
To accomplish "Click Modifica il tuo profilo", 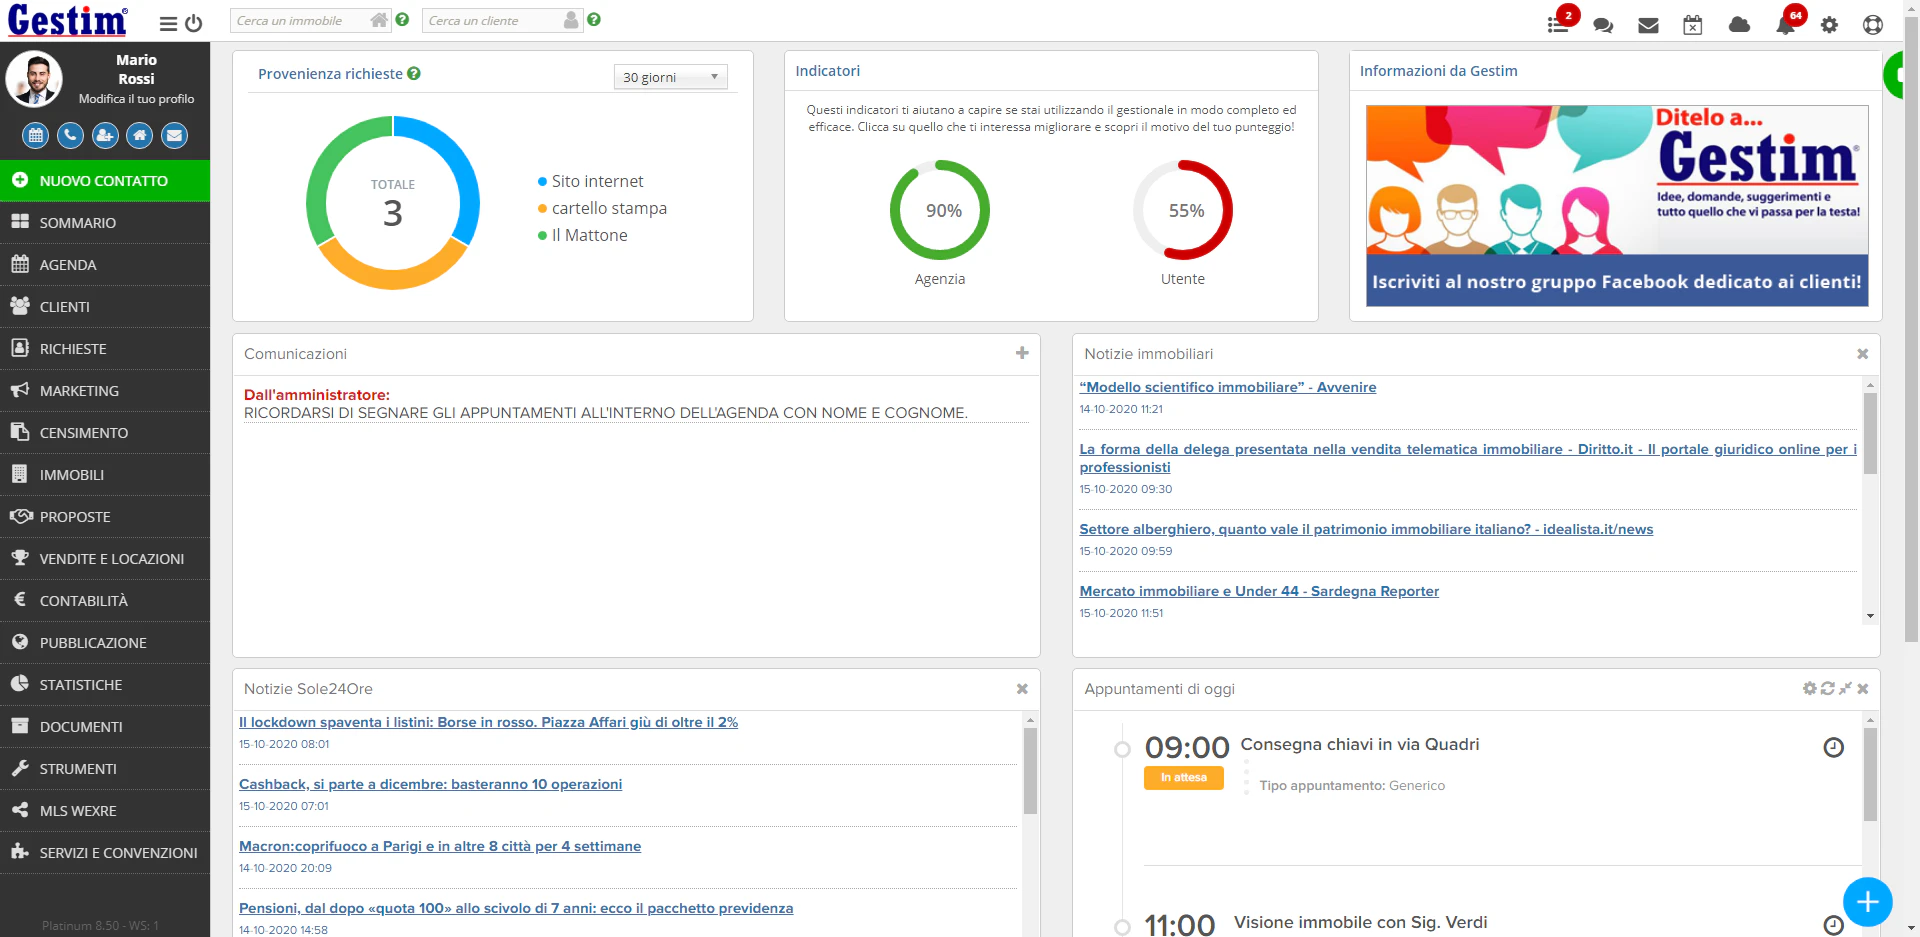I will pyautogui.click(x=137, y=98).
